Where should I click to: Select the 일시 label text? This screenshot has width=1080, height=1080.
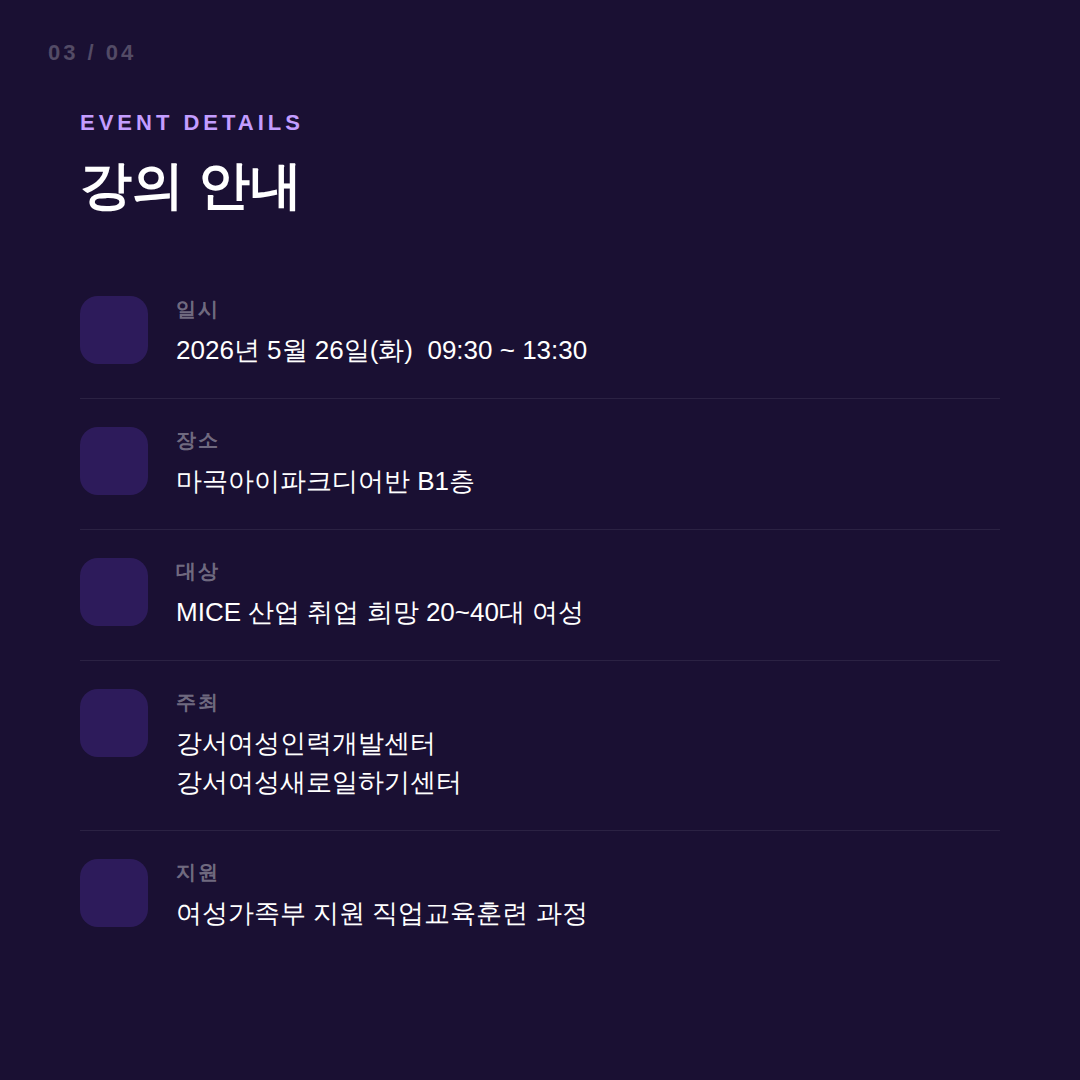coord(197,310)
